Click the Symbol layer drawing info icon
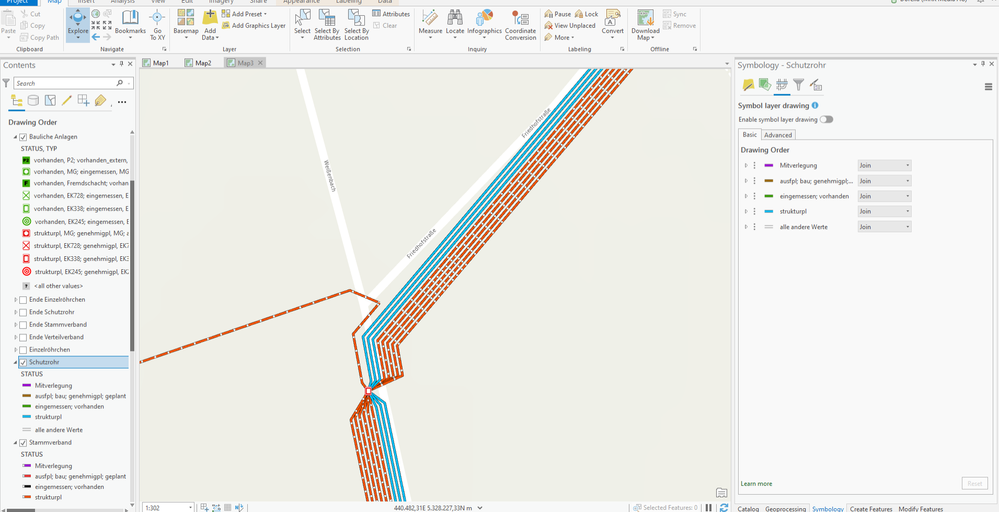The width and height of the screenshot is (999, 512). pos(815,106)
